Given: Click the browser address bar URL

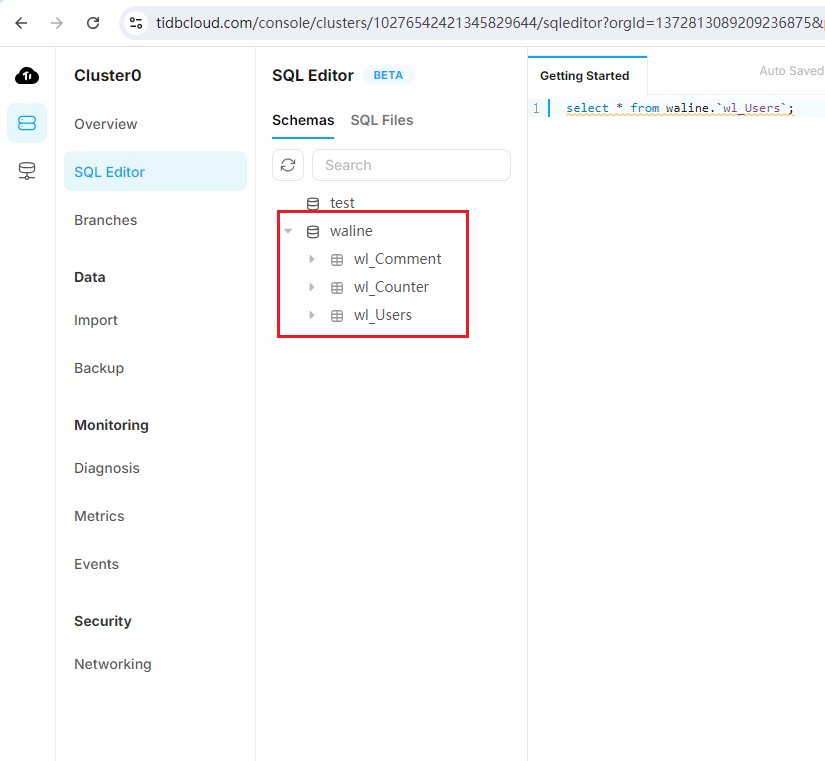Looking at the screenshot, I should (x=489, y=23).
